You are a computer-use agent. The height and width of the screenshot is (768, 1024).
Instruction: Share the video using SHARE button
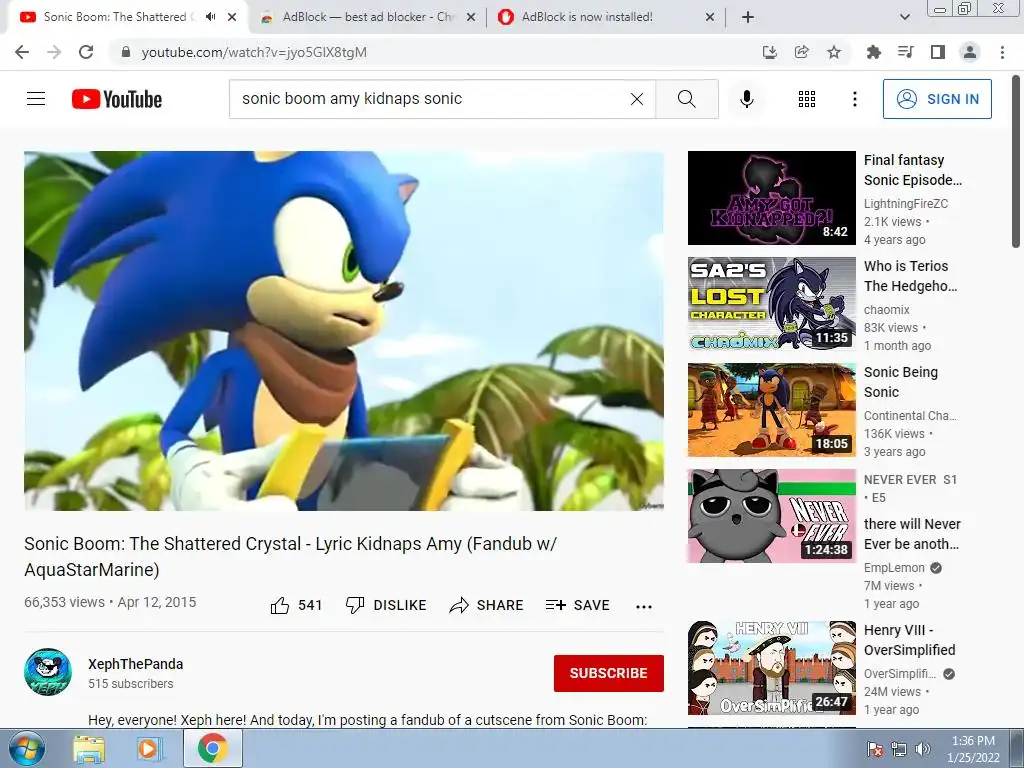[487, 605]
